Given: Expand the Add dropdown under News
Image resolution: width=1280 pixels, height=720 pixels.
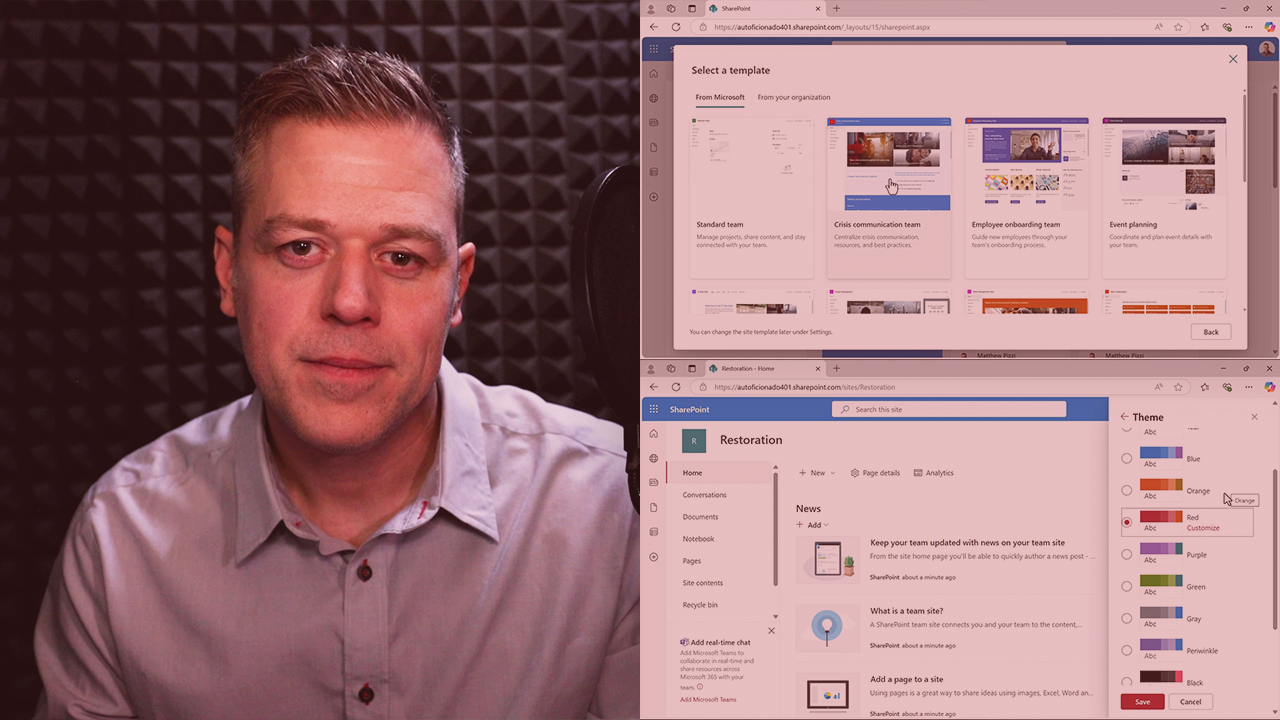Looking at the screenshot, I should (x=812, y=525).
